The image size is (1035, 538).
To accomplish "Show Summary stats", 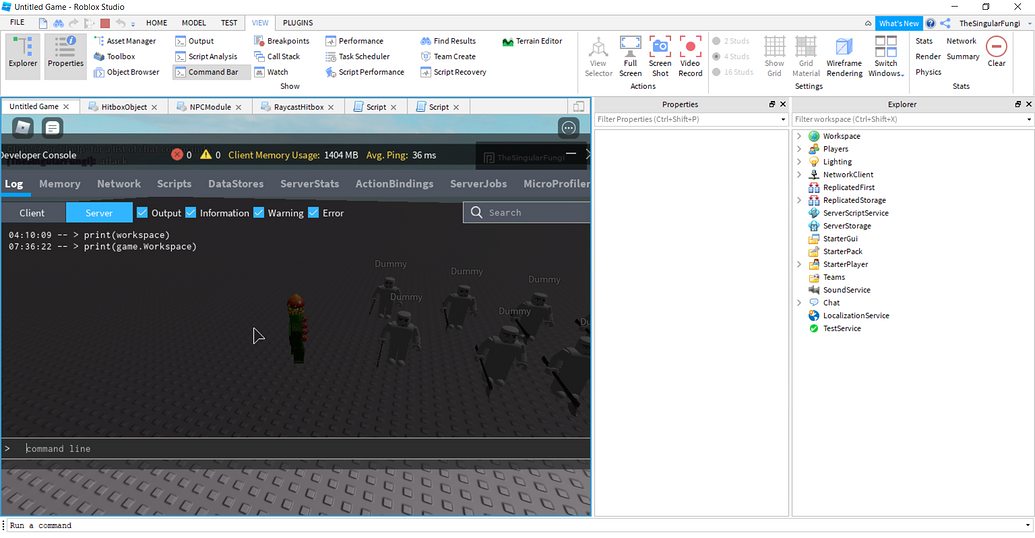I will pyautogui.click(x=963, y=57).
